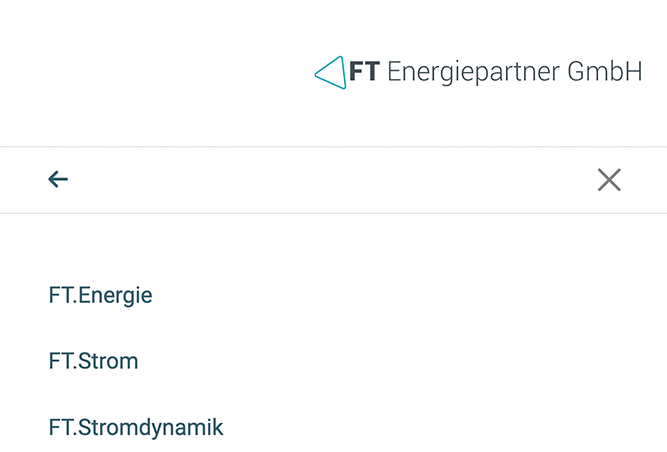Visit homepage via the header logo triangle
Image resolution: width=667 pixels, height=452 pixels.
(x=331, y=73)
